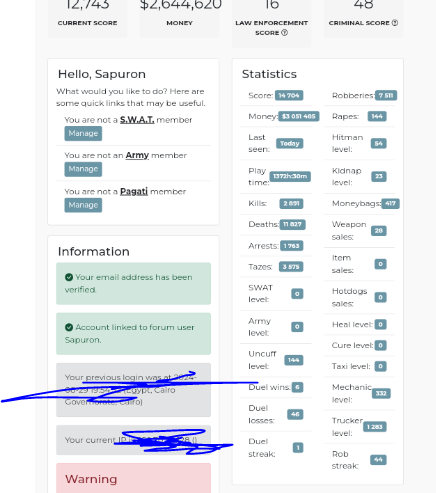Image resolution: width=436 pixels, height=493 pixels.
Task: Click the Information heading
Action: pyautogui.click(x=94, y=252)
